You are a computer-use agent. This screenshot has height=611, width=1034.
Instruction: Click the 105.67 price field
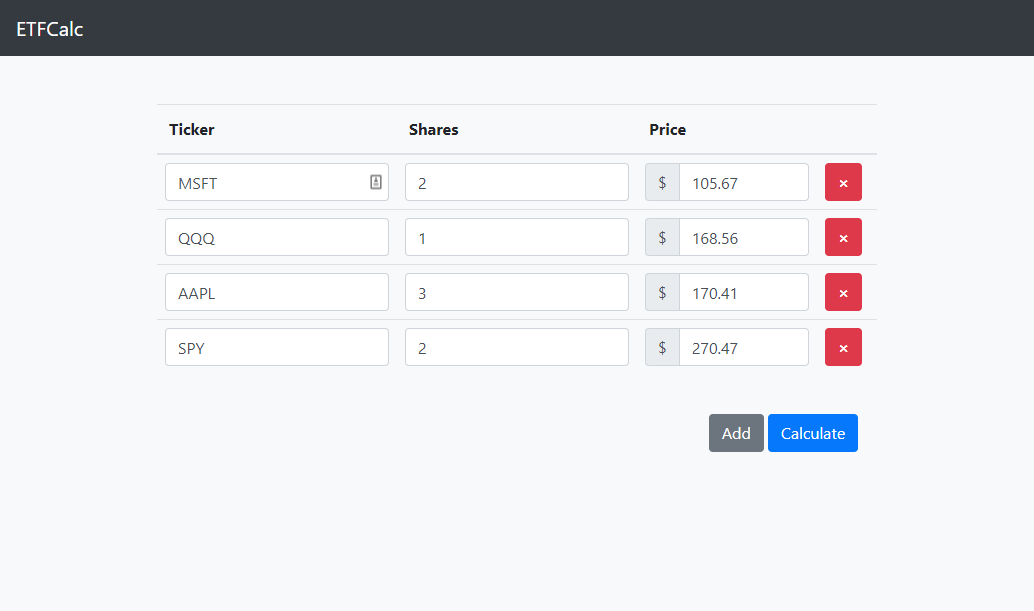click(744, 182)
